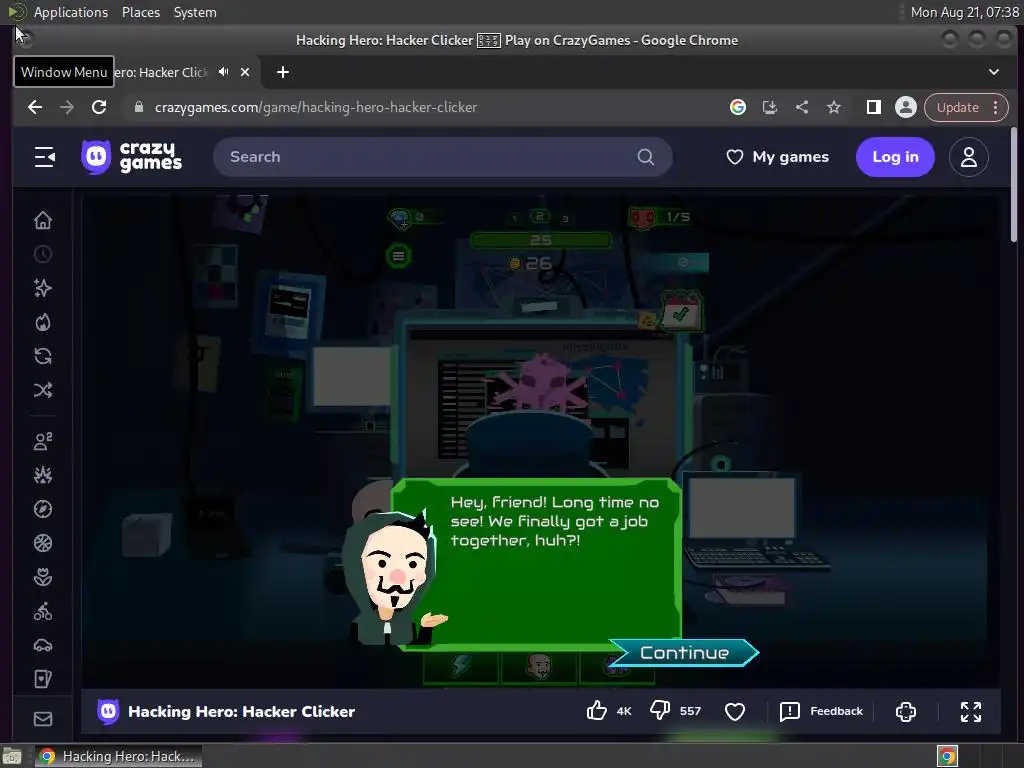Open Chrome's three-dot menu
Screen dimensions: 1024x768
point(995,107)
